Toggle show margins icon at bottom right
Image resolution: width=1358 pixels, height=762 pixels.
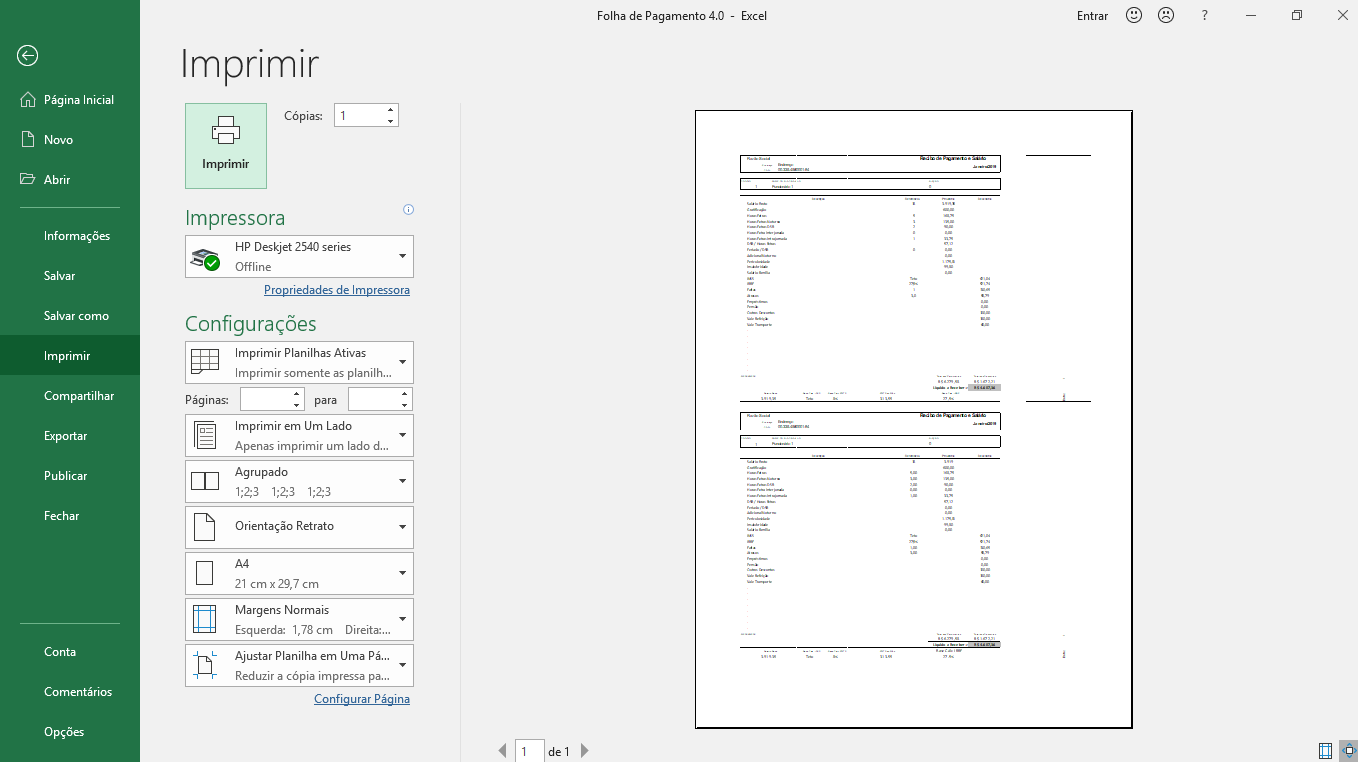[1325, 751]
